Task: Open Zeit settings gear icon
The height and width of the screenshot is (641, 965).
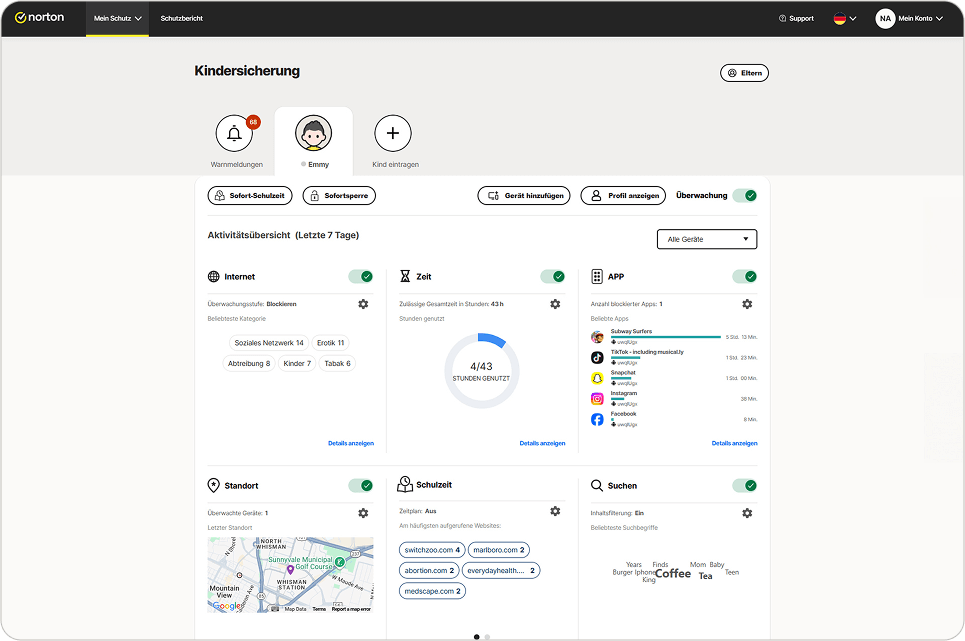Action: point(555,304)
